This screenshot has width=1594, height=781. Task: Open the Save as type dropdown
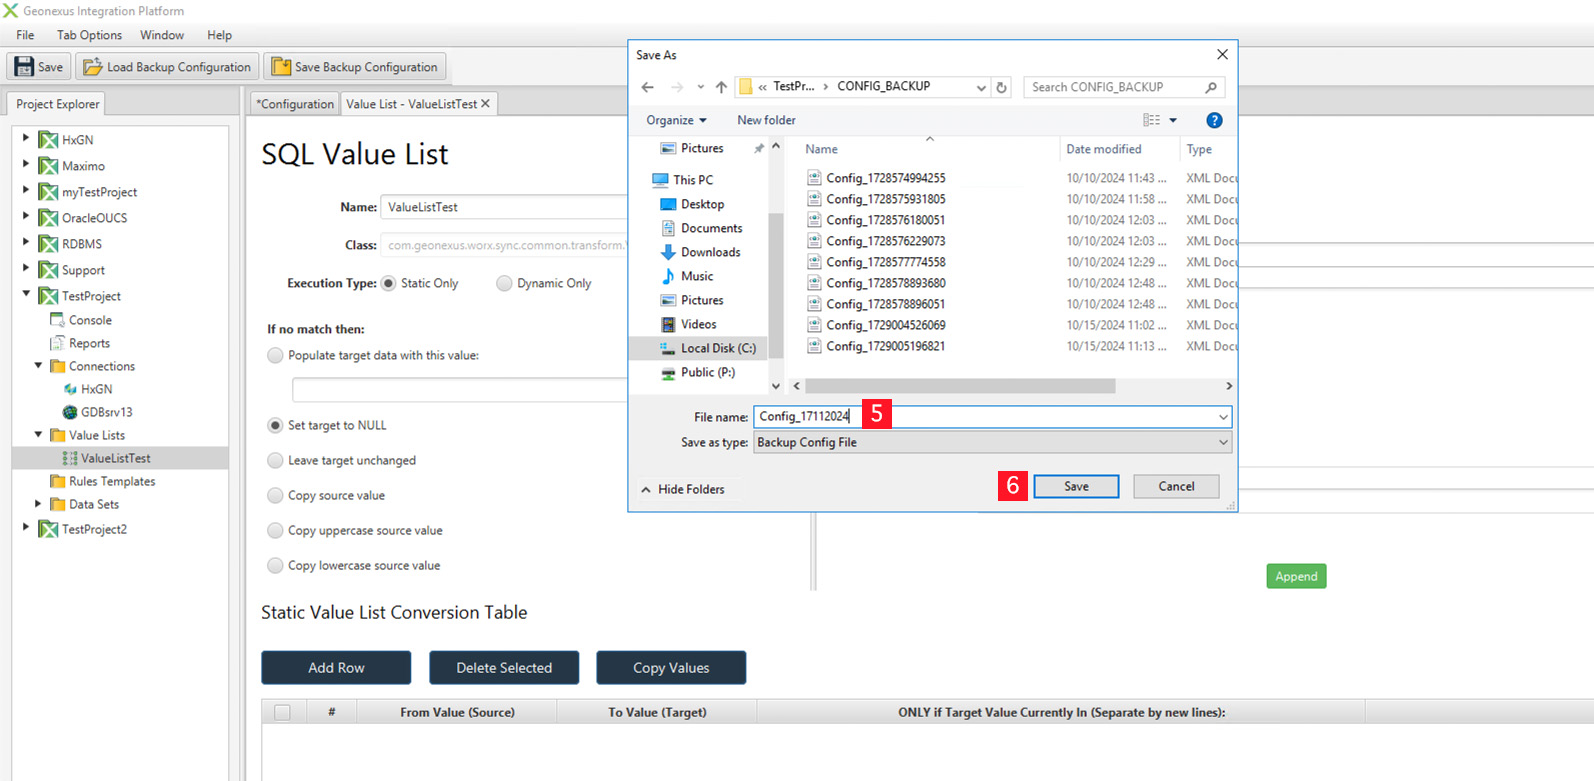pos(1222,442)
